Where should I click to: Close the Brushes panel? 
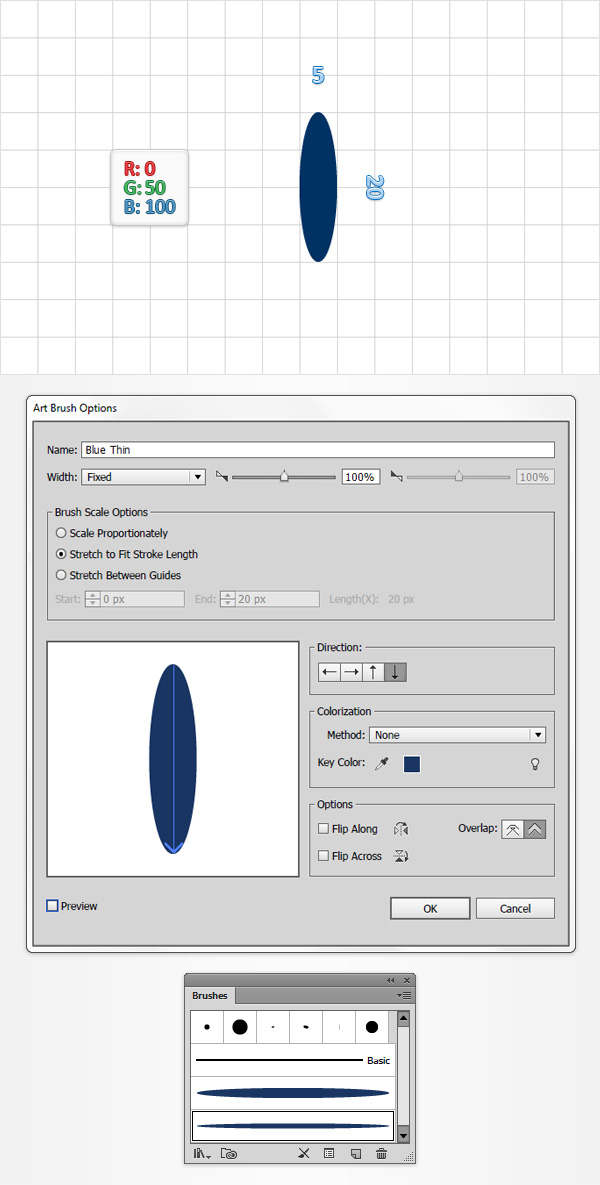407,980
